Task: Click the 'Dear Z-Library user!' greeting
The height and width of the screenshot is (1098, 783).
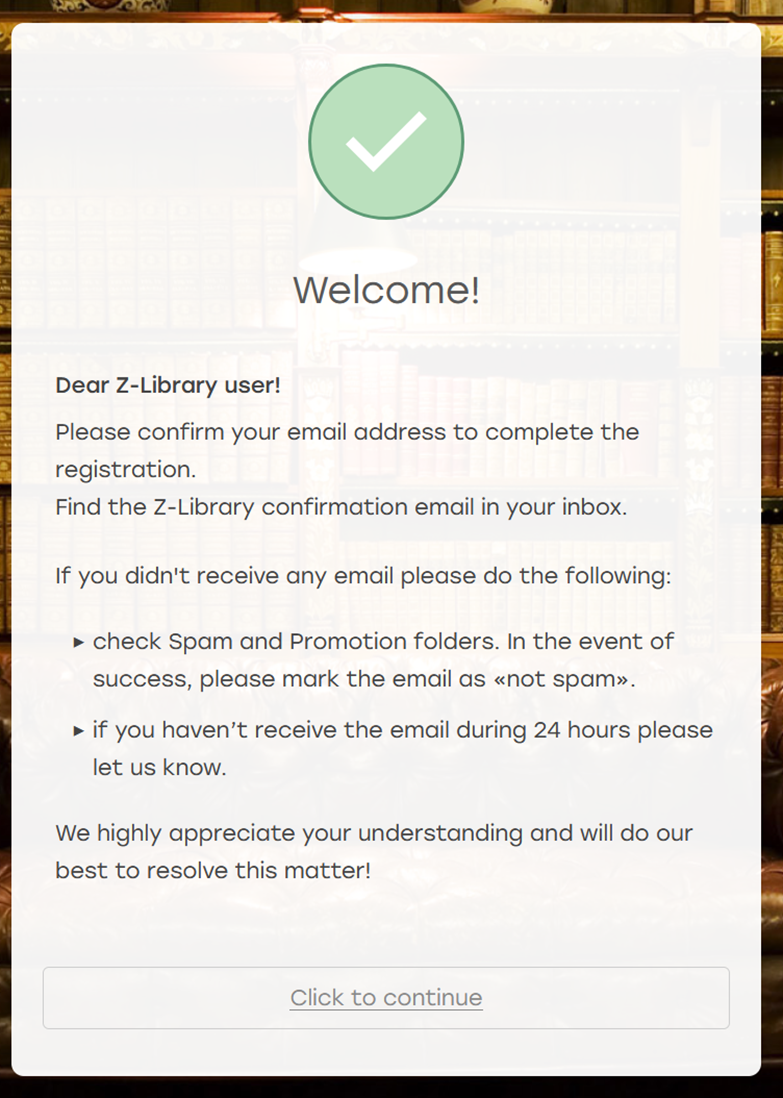Action: click(168, 385)
